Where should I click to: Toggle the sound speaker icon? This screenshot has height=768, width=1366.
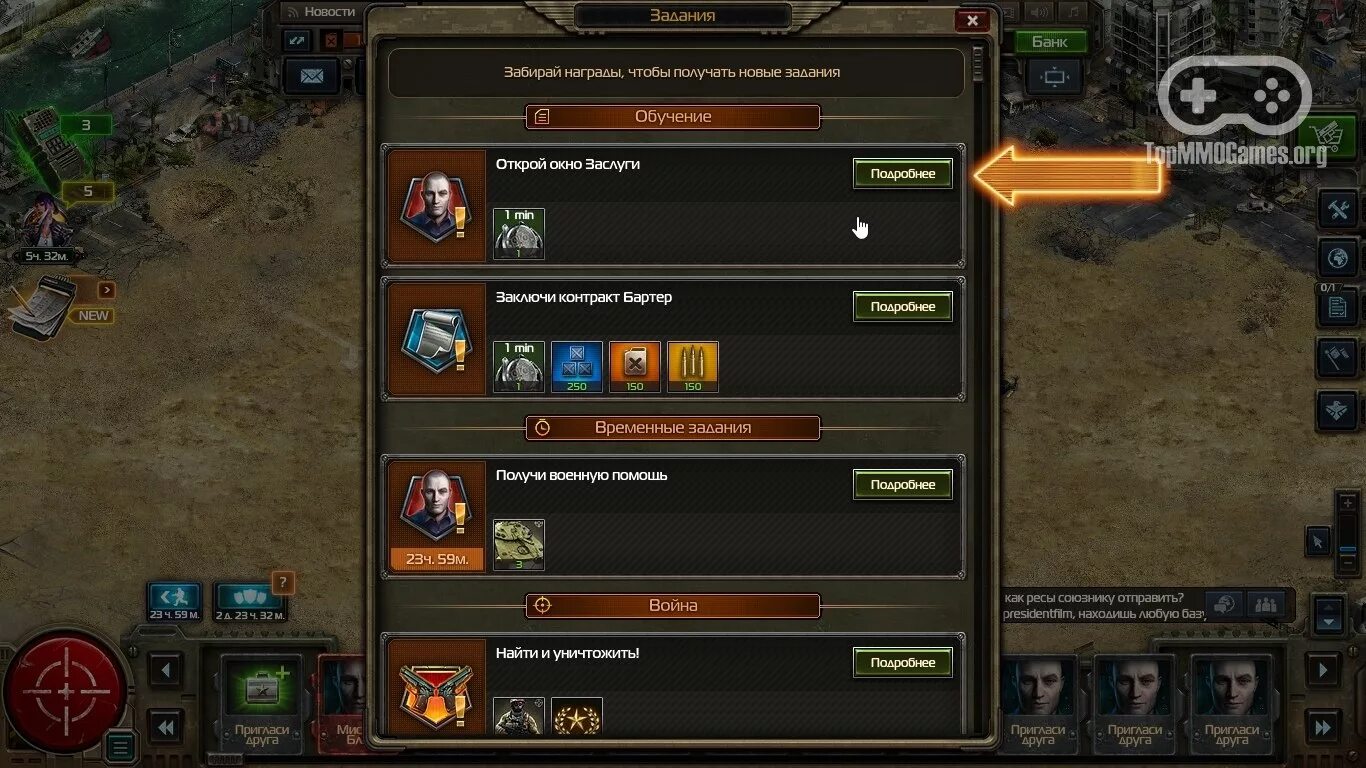(x=1040, y=13)
